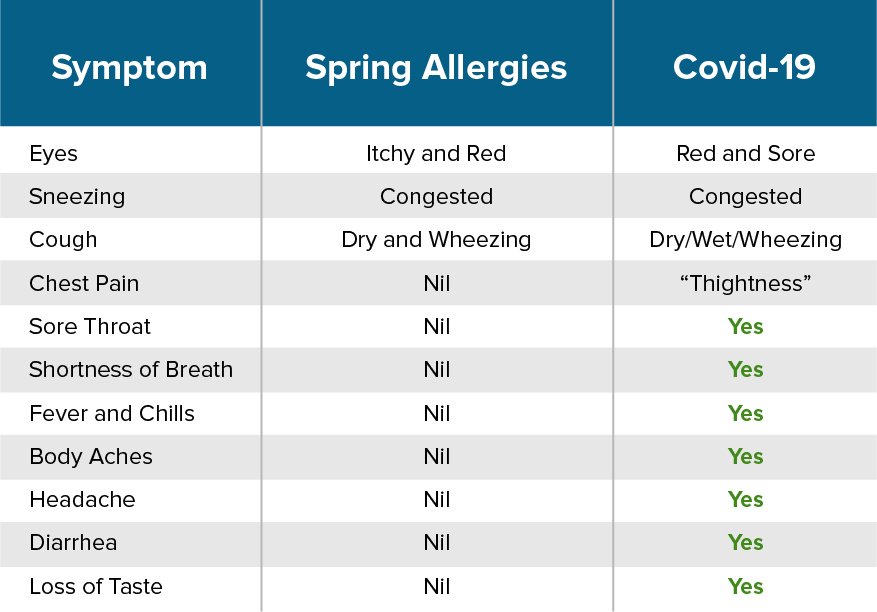This screenshot has width=877, height=612.
Task: Select the Fever and Chills label
Action: click(x=112, y=414)
